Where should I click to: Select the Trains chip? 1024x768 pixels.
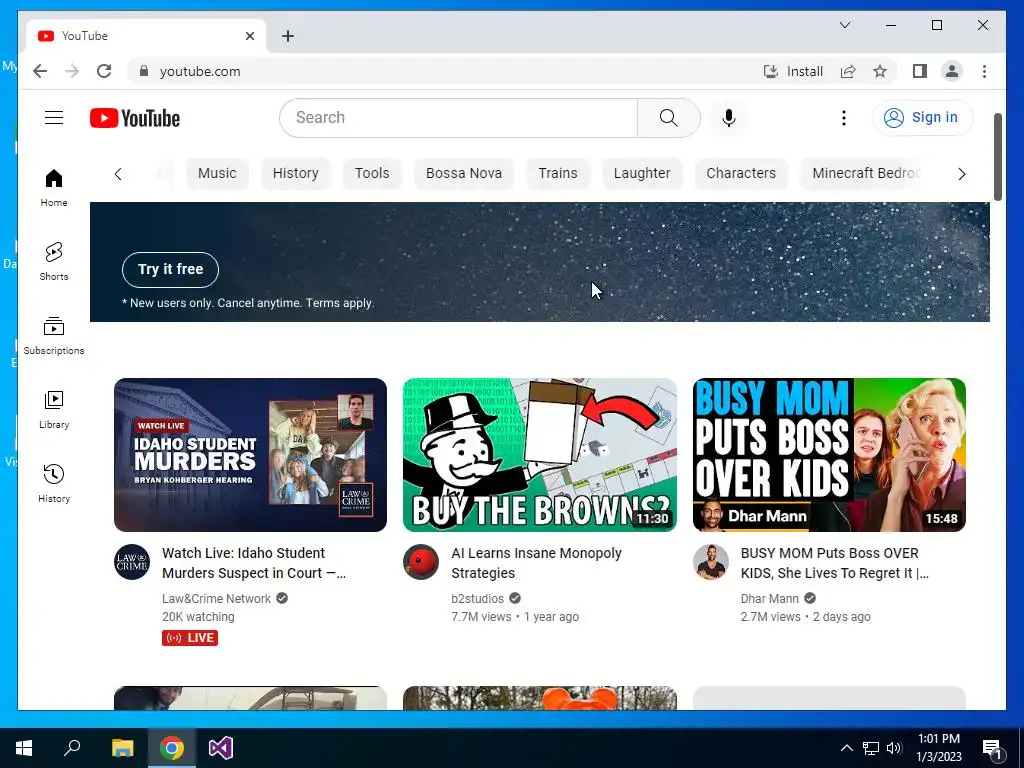(x=558, y=173)
